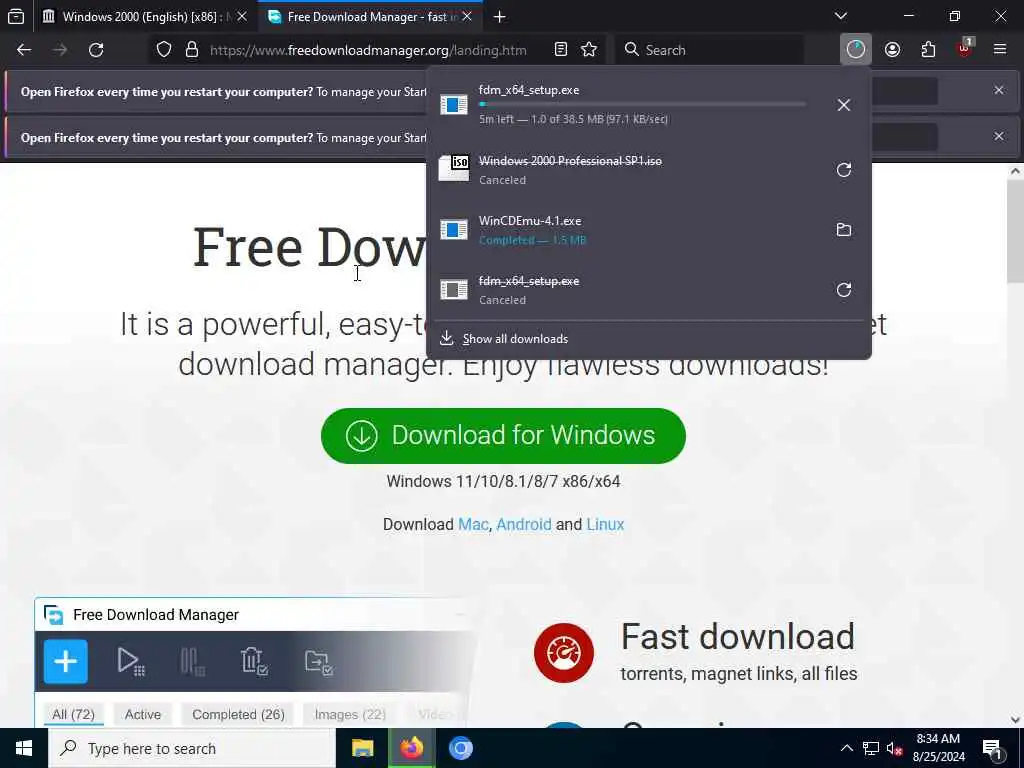Viewport: 1024px width, 768px height.
Task: Click the Firefox Search box
Action: [709, 50]
